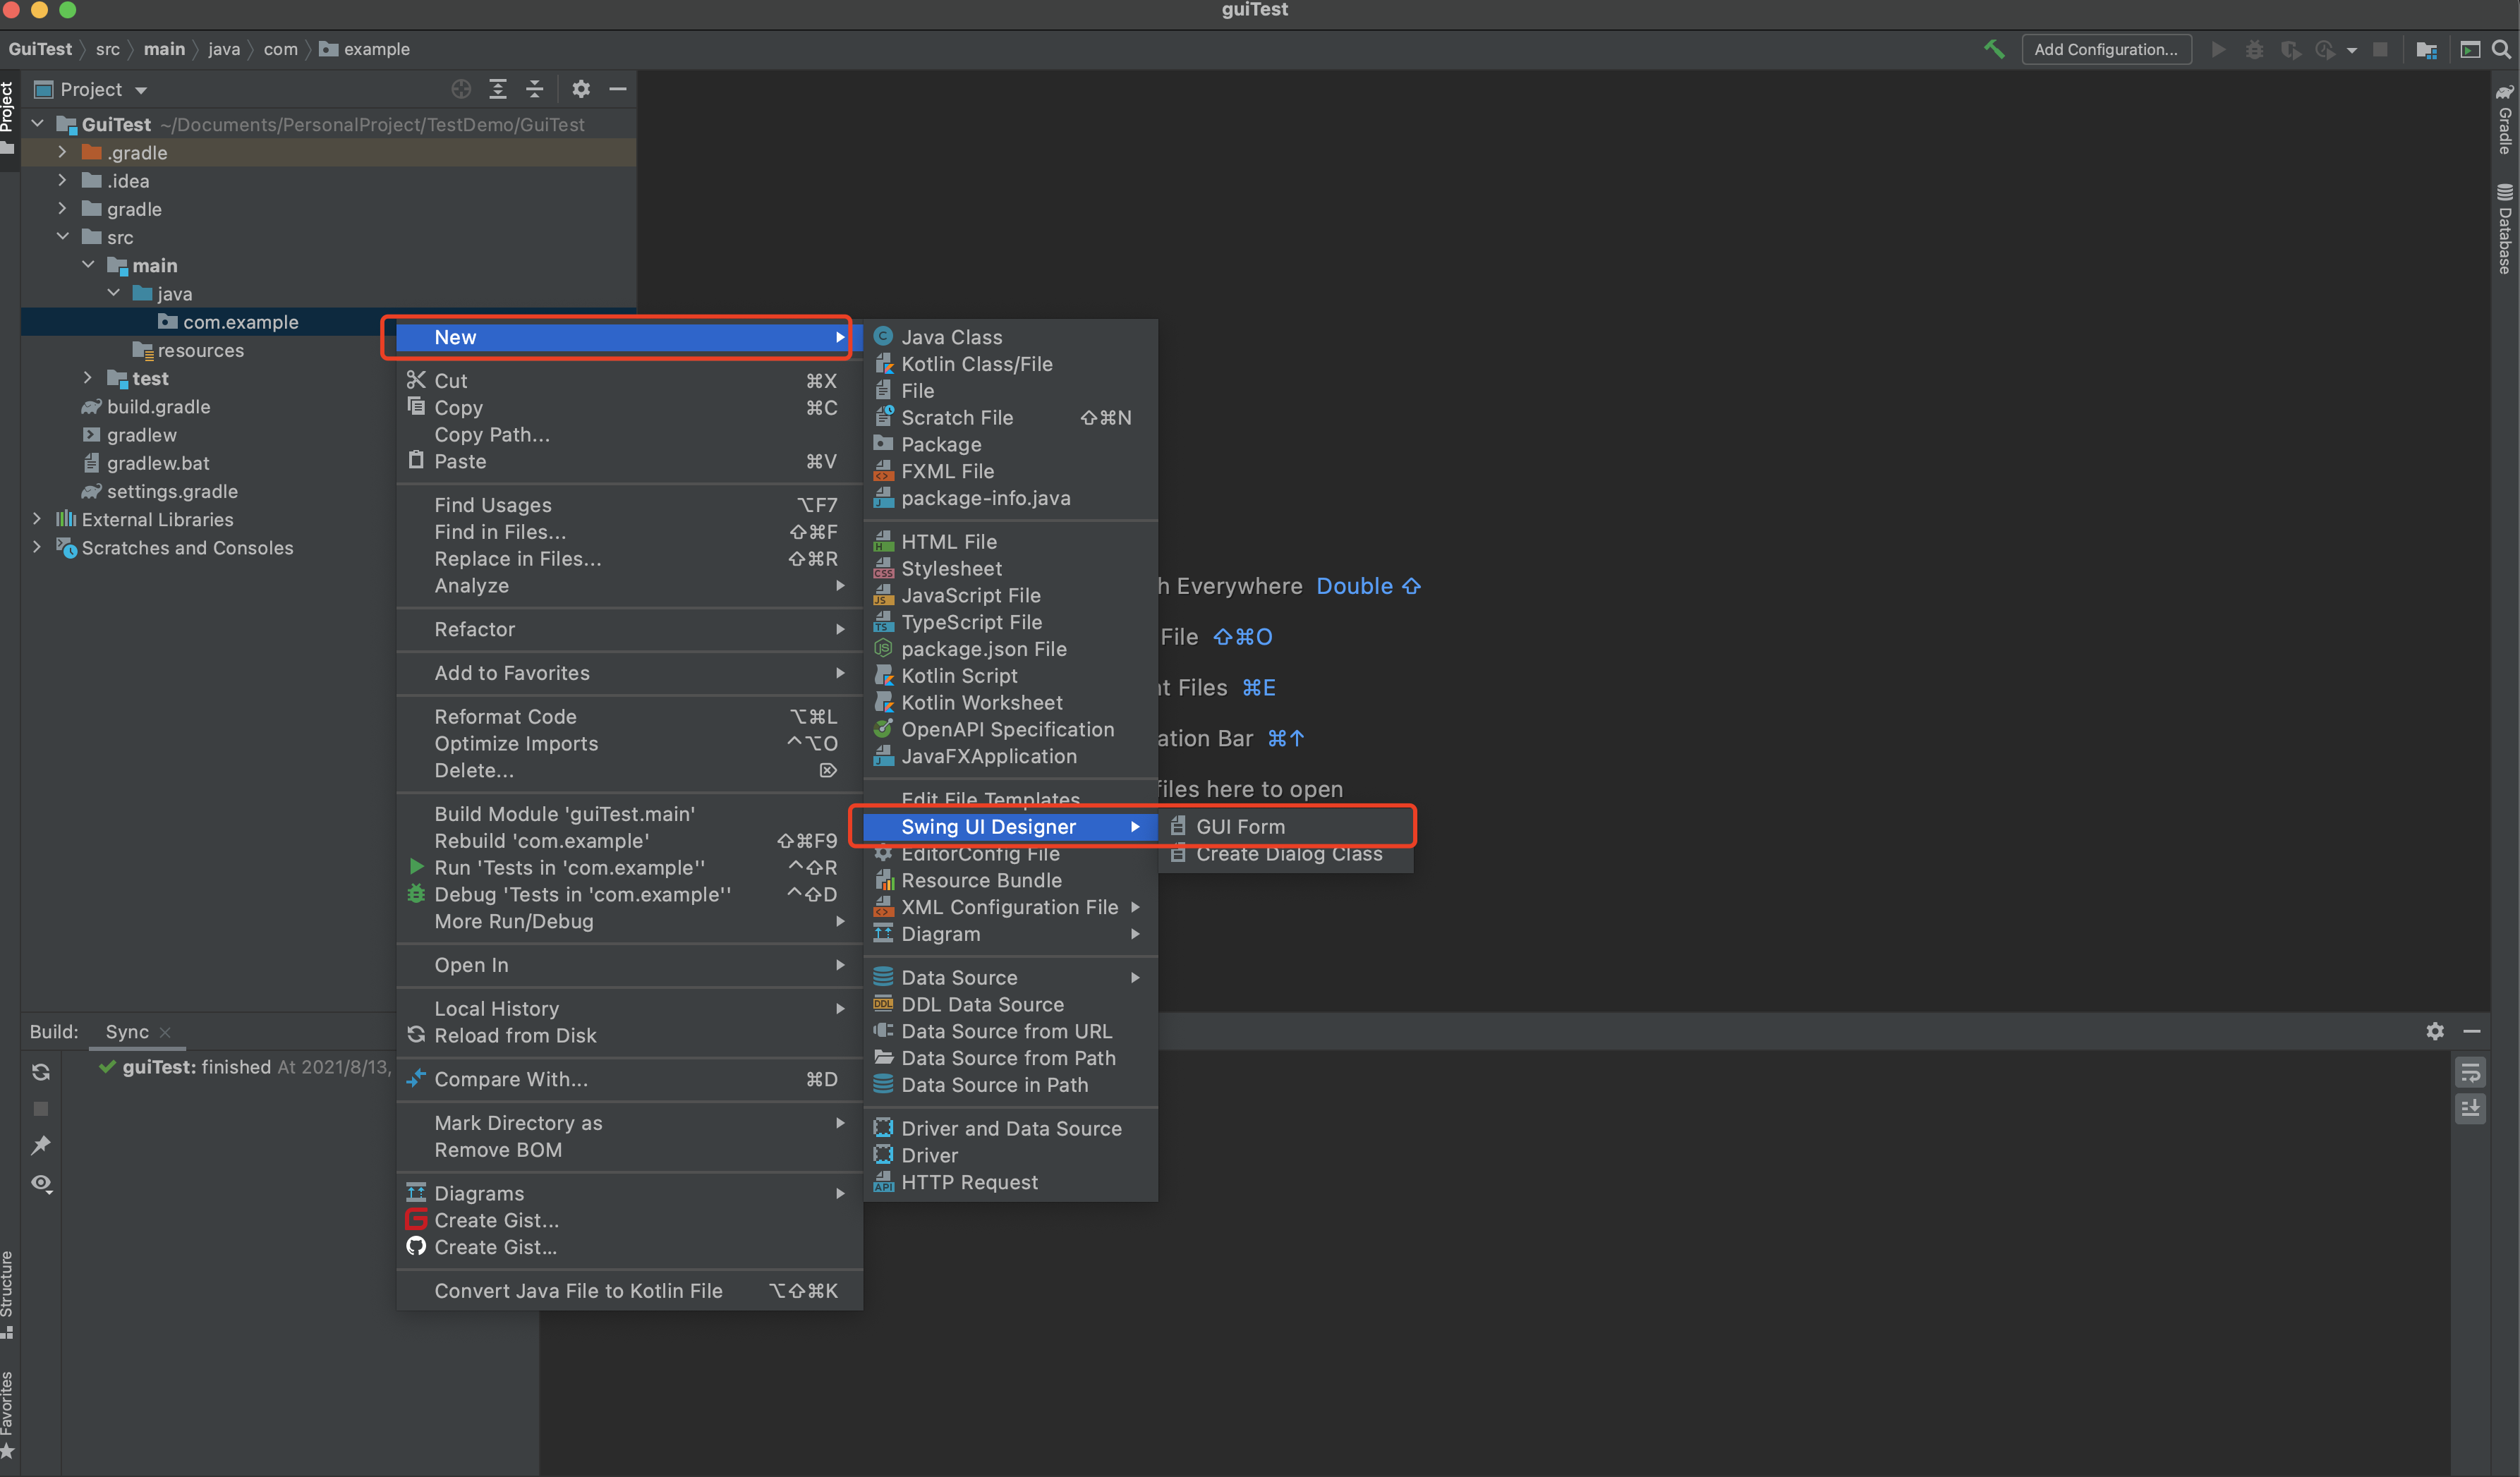Collapse the main folder
Viewport: 2520px width, 1477px height.
[88, 265]
